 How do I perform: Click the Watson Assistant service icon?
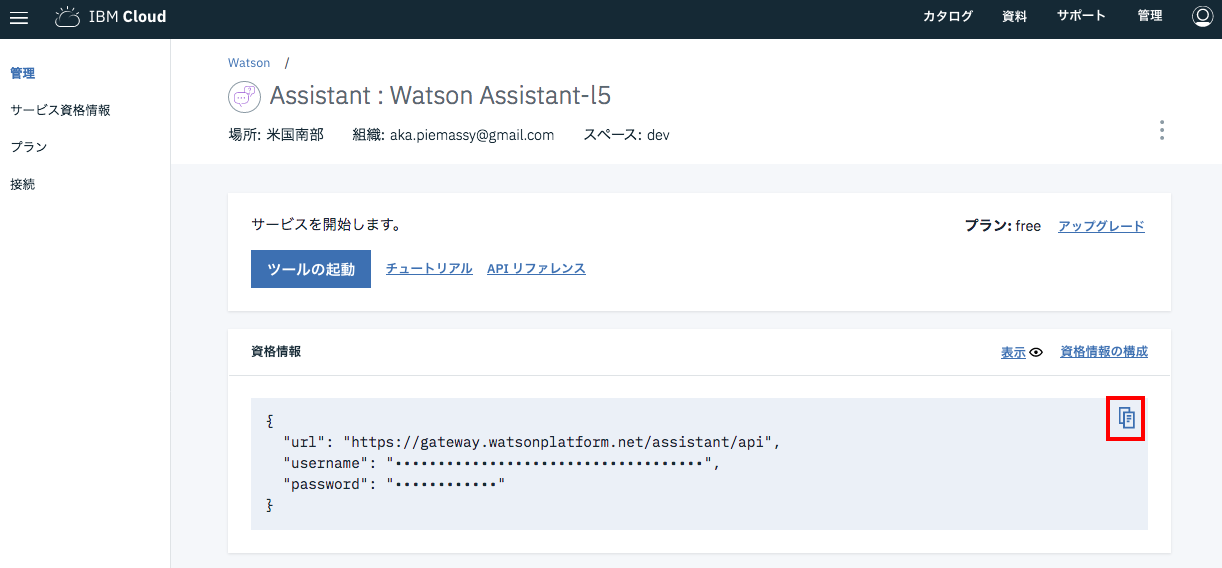[244, 96]
